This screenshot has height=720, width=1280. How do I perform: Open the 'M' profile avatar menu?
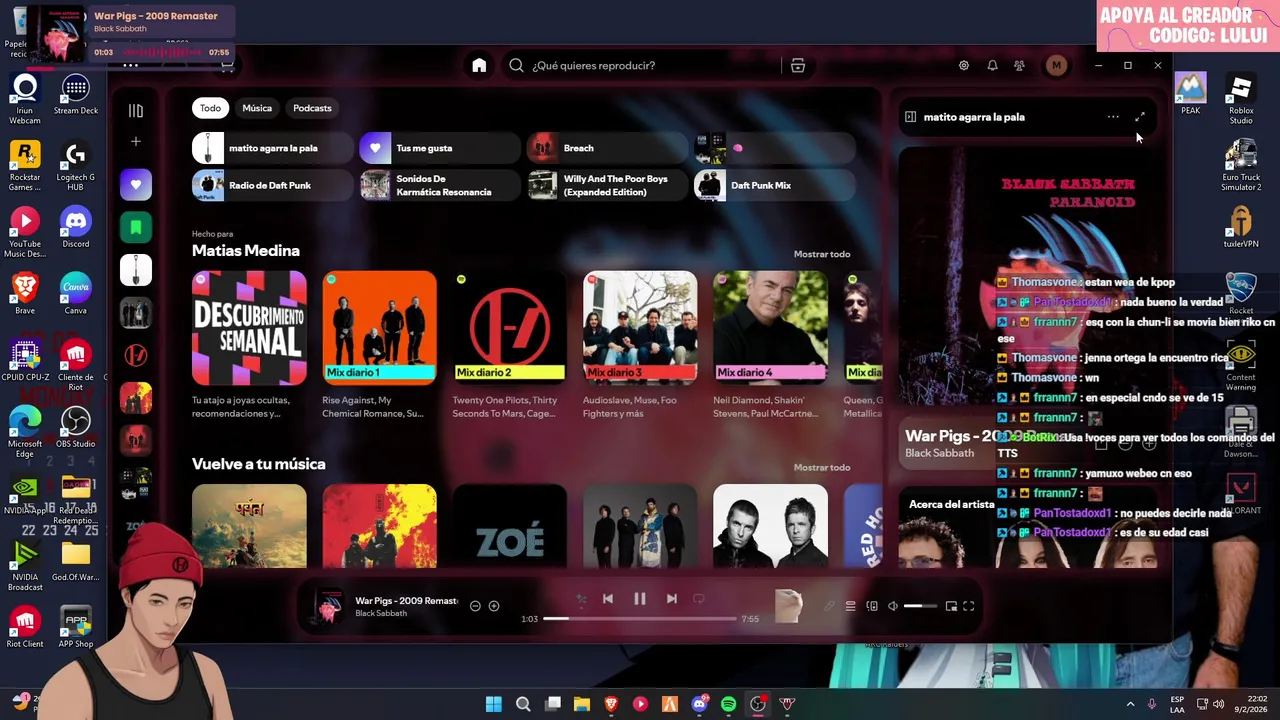click(1056, 65)
